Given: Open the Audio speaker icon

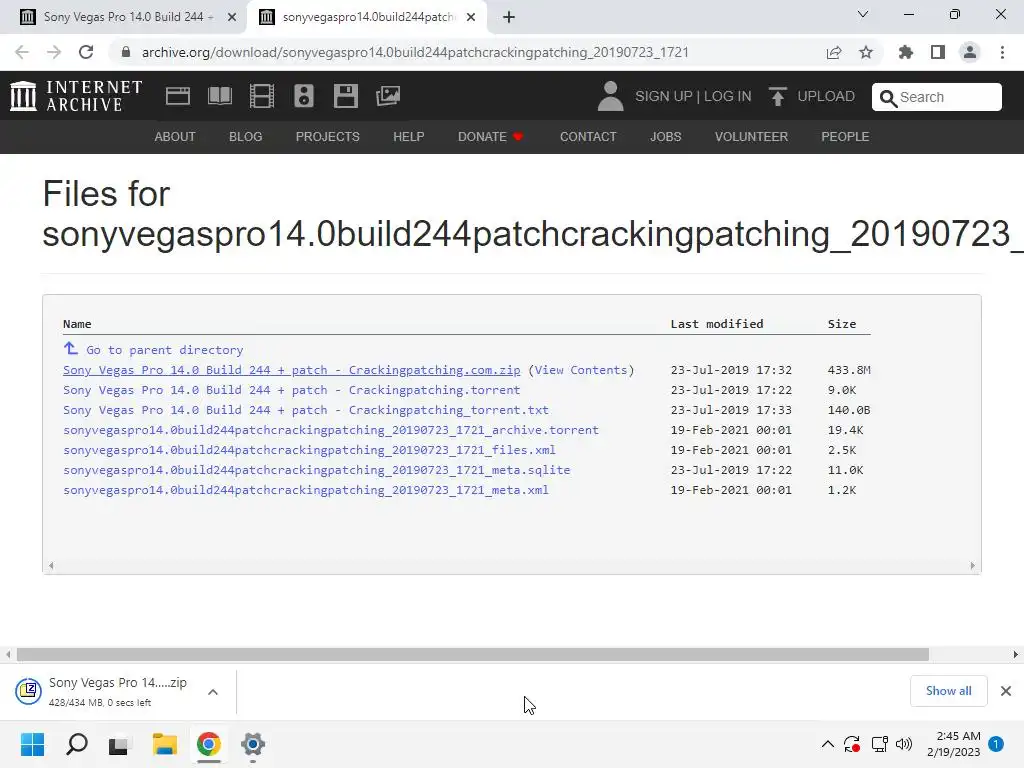Looking at the screenshot, I should pyautogui.click(x=304, y=96).
